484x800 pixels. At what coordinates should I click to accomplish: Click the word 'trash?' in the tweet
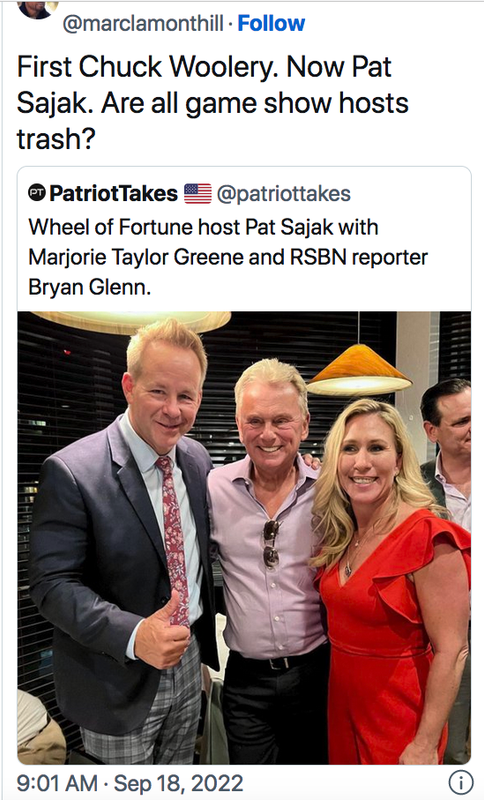[x=56, y=139]
